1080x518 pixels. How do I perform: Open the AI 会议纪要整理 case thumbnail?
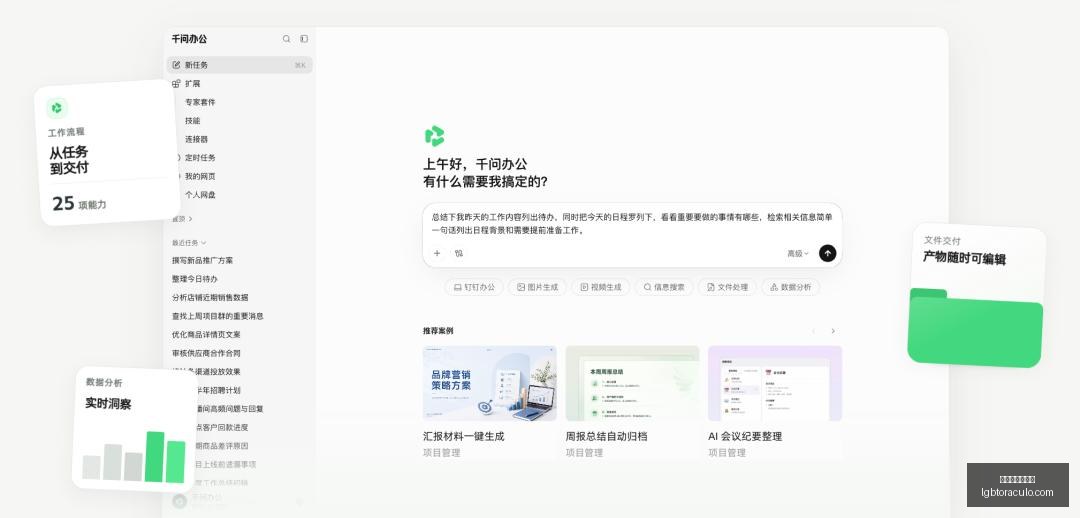pyautogui.click(x=775, y=383)
